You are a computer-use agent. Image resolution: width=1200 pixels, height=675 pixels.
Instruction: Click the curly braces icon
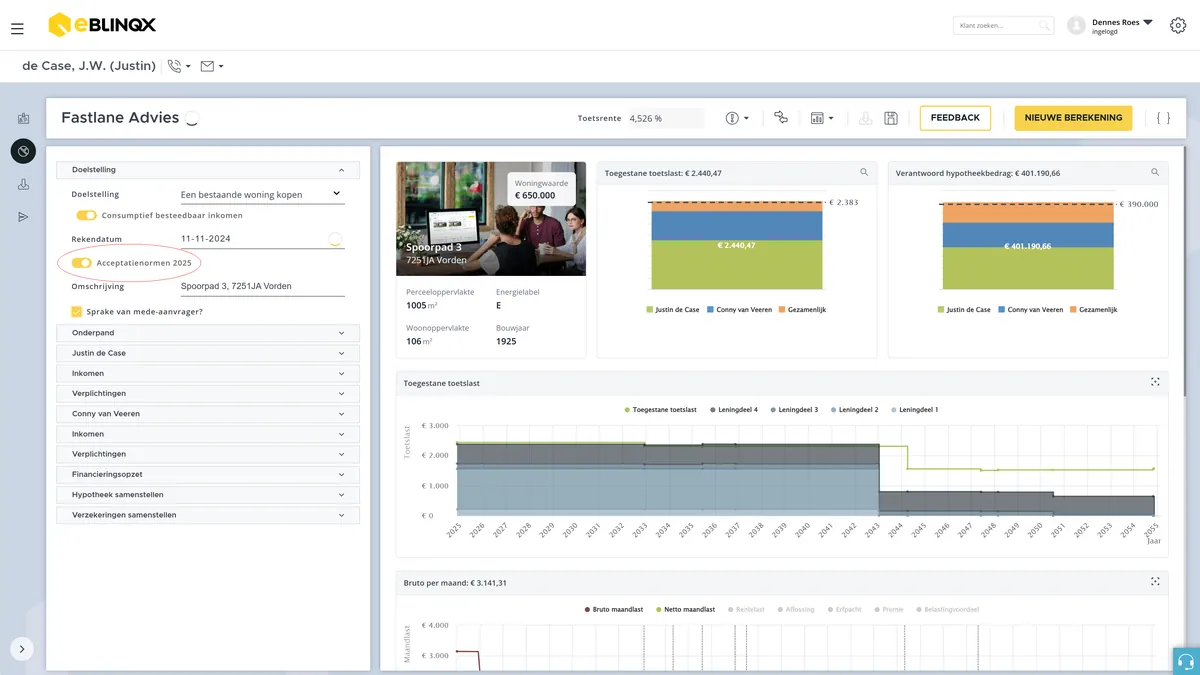(1163, 118)
